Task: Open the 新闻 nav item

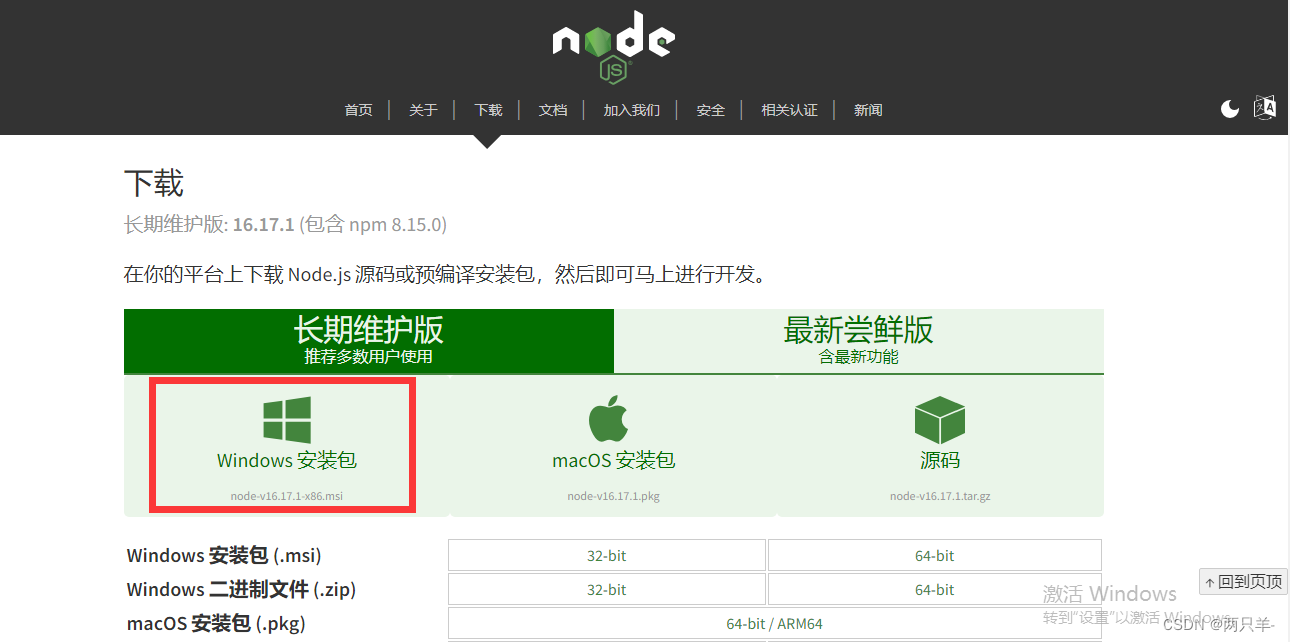Action: (868, 110)
